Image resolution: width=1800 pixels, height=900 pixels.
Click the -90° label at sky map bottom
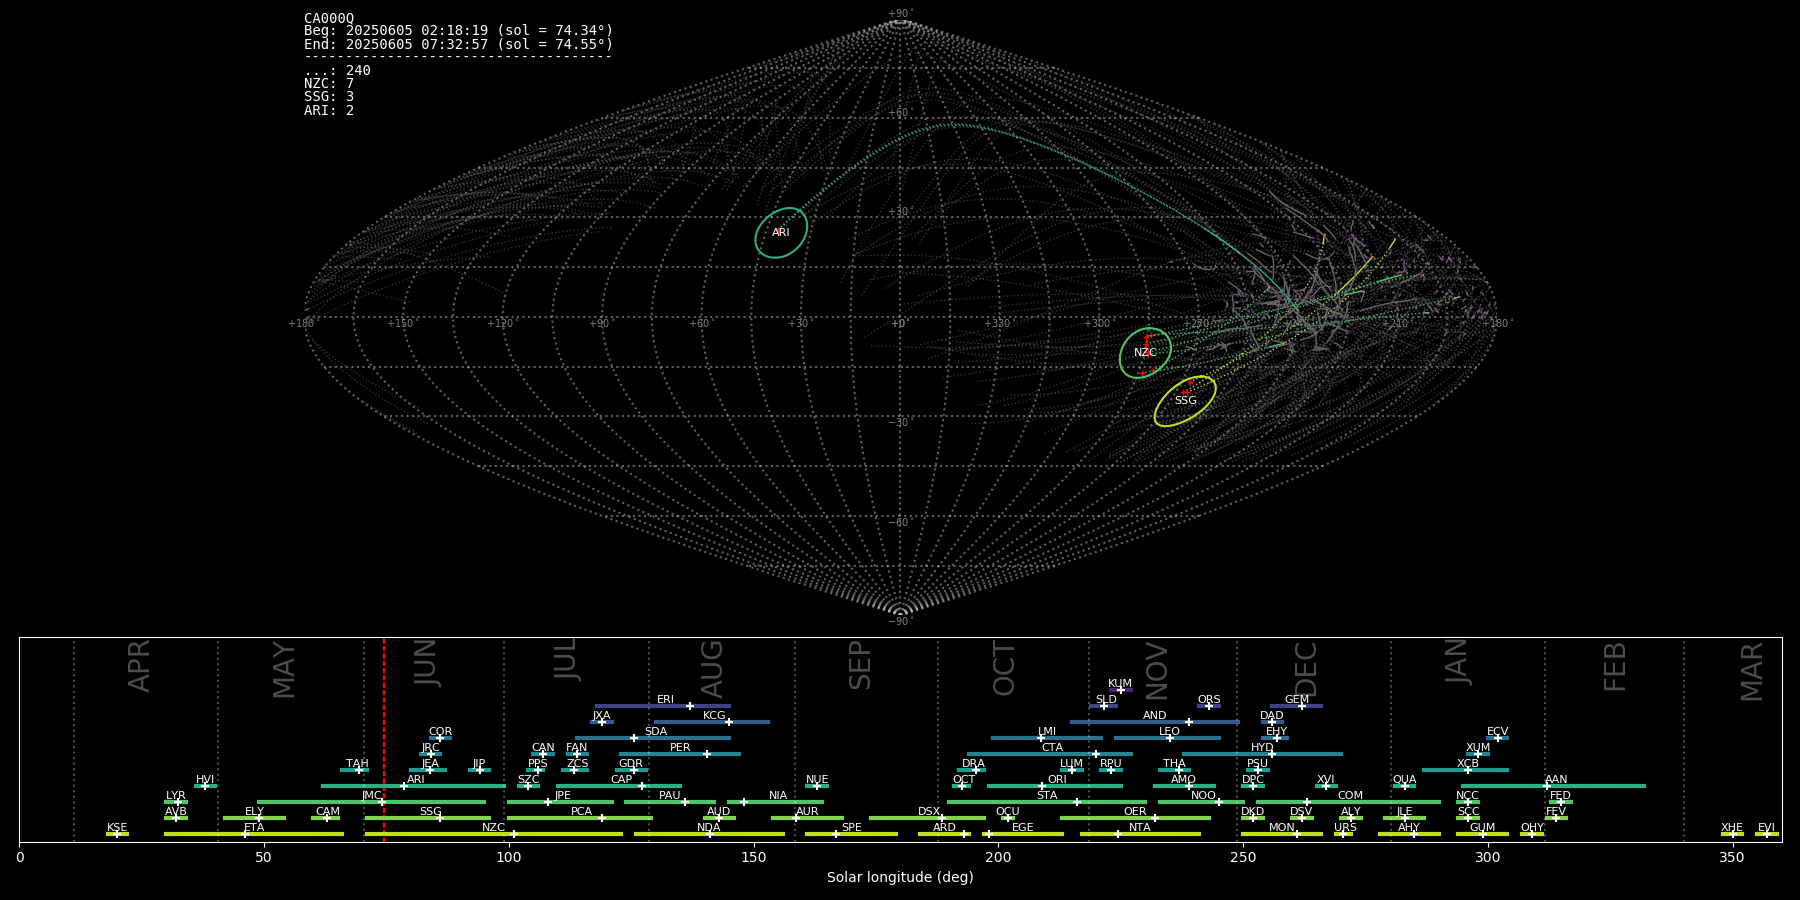(x=900, y=621)
